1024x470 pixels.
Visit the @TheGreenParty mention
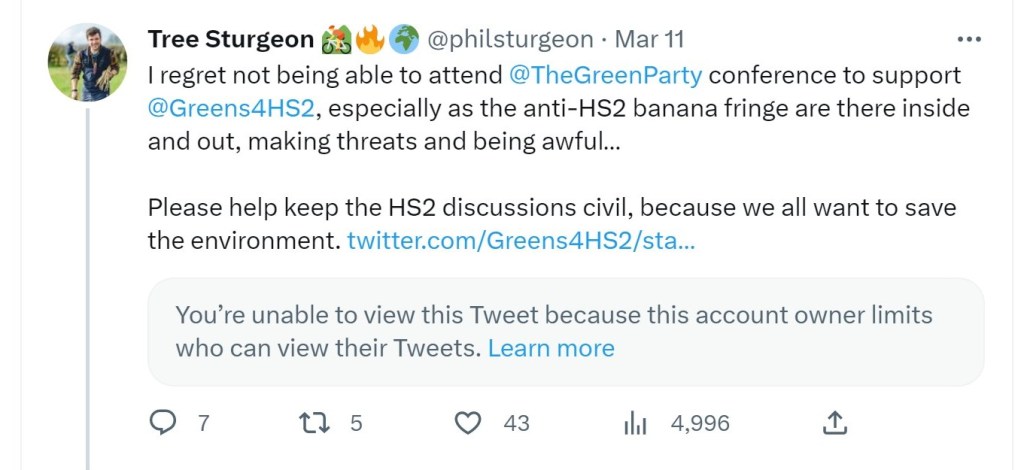coord(605,75)
